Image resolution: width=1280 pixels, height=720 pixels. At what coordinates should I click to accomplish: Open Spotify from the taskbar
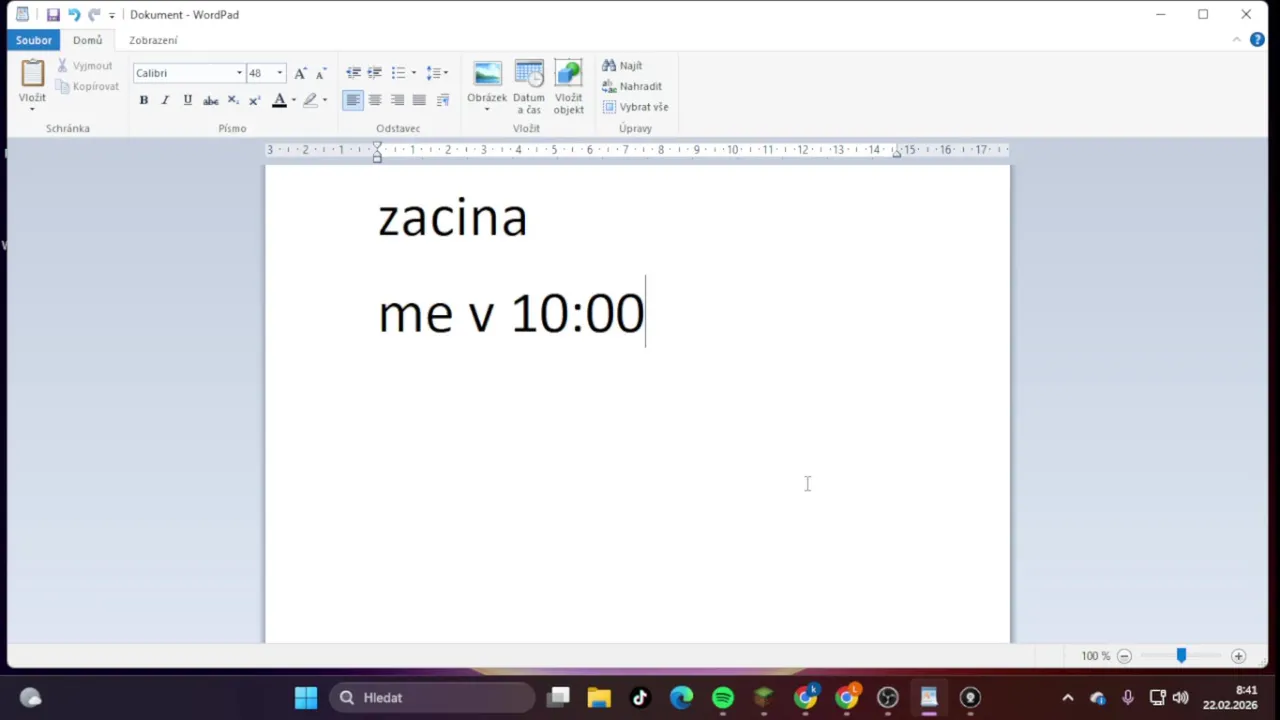point(722,697)
